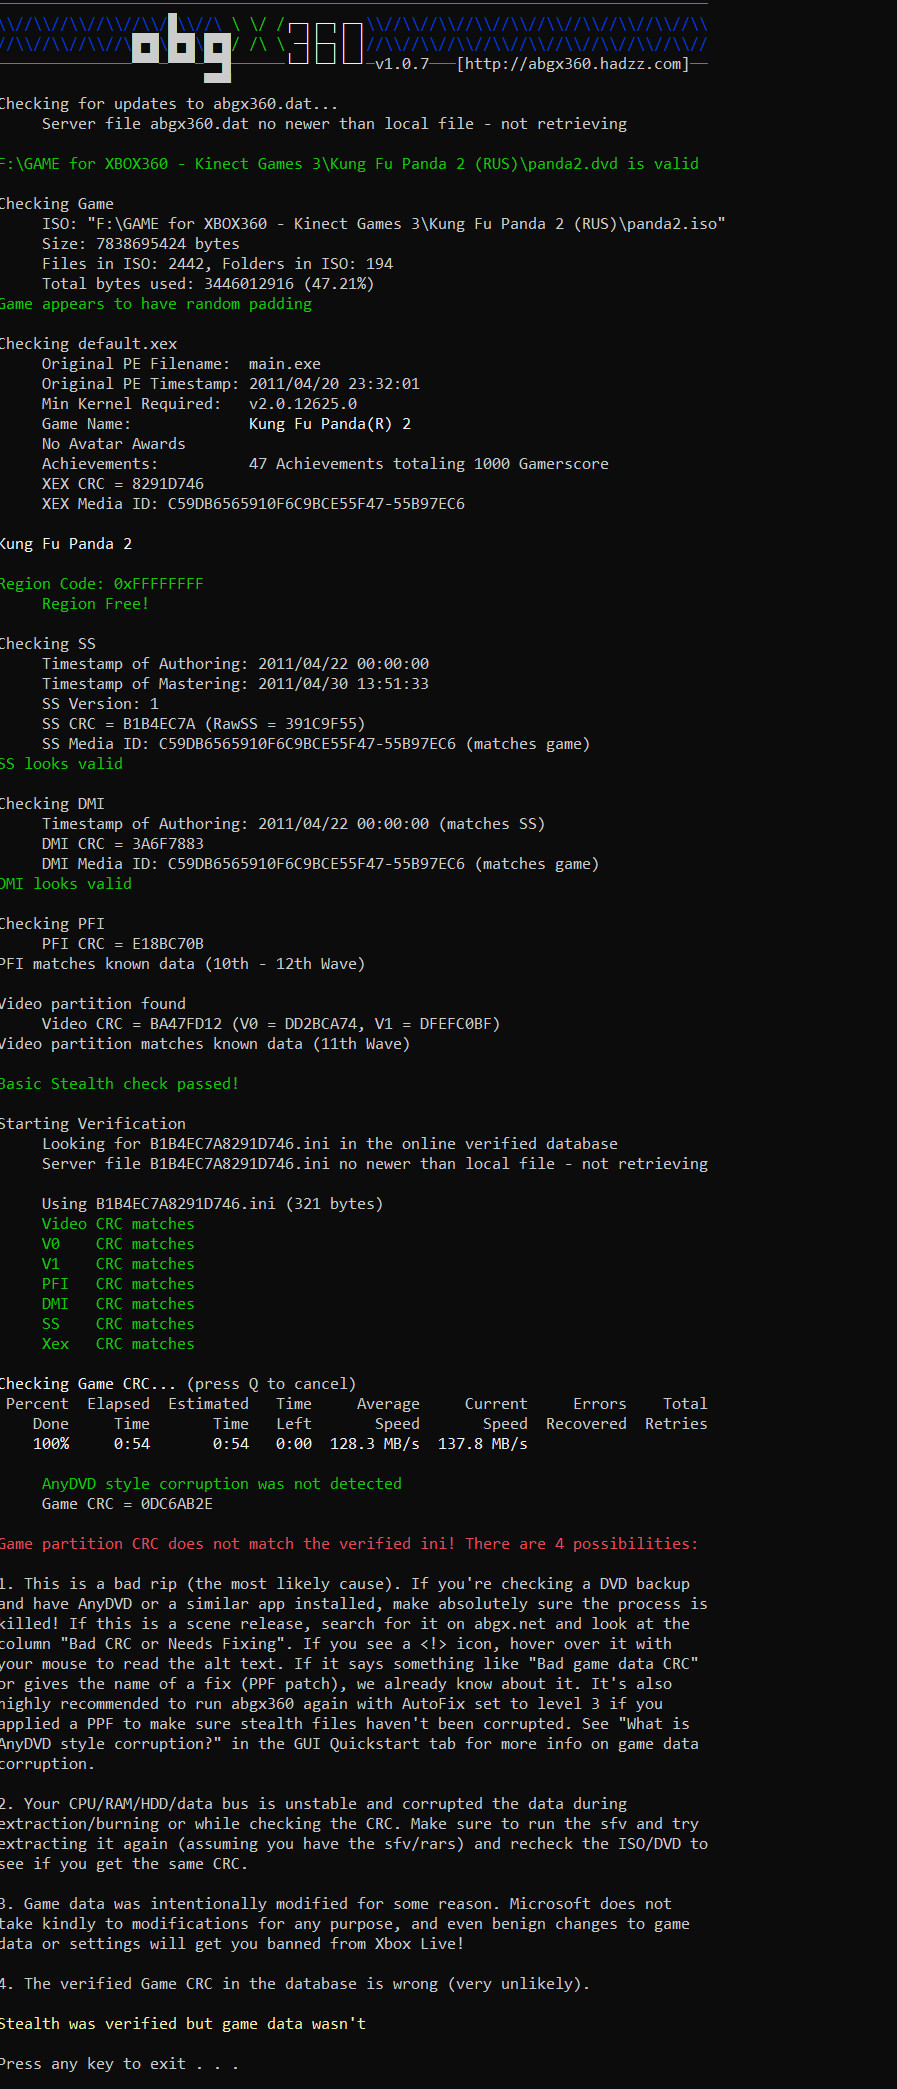Click the 'No Avatar Awards' line

click(x=113, y=444)
